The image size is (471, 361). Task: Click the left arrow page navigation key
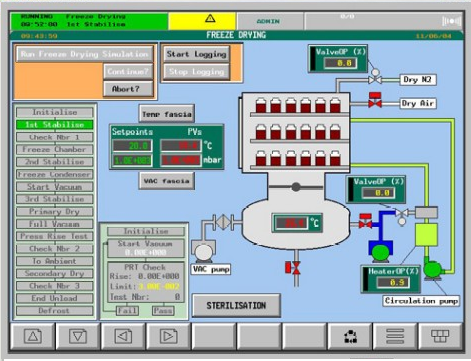pyautogui.click(x=123, y=336)
